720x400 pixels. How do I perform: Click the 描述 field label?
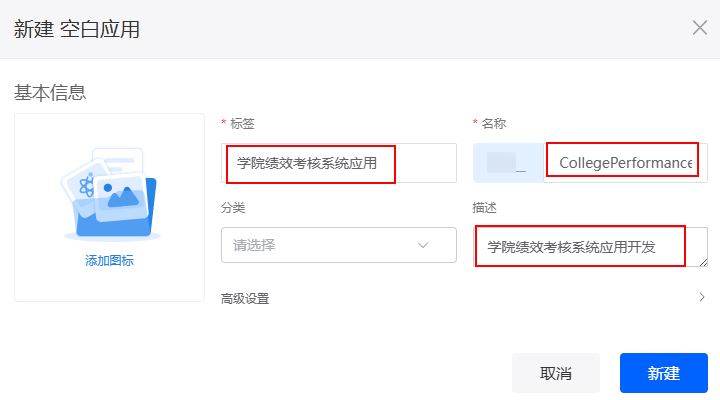tap(484, 208)
